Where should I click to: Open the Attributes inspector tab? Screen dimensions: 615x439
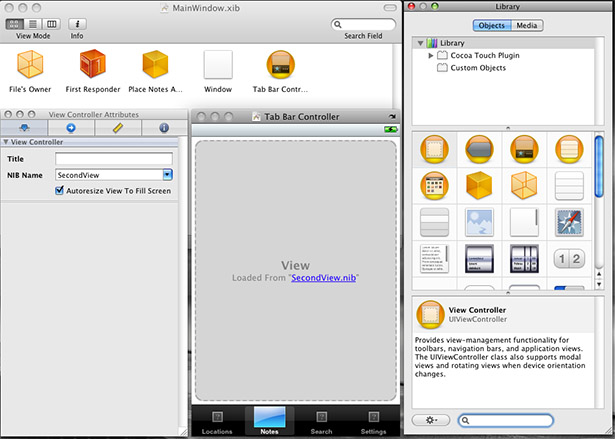(24, 128)
